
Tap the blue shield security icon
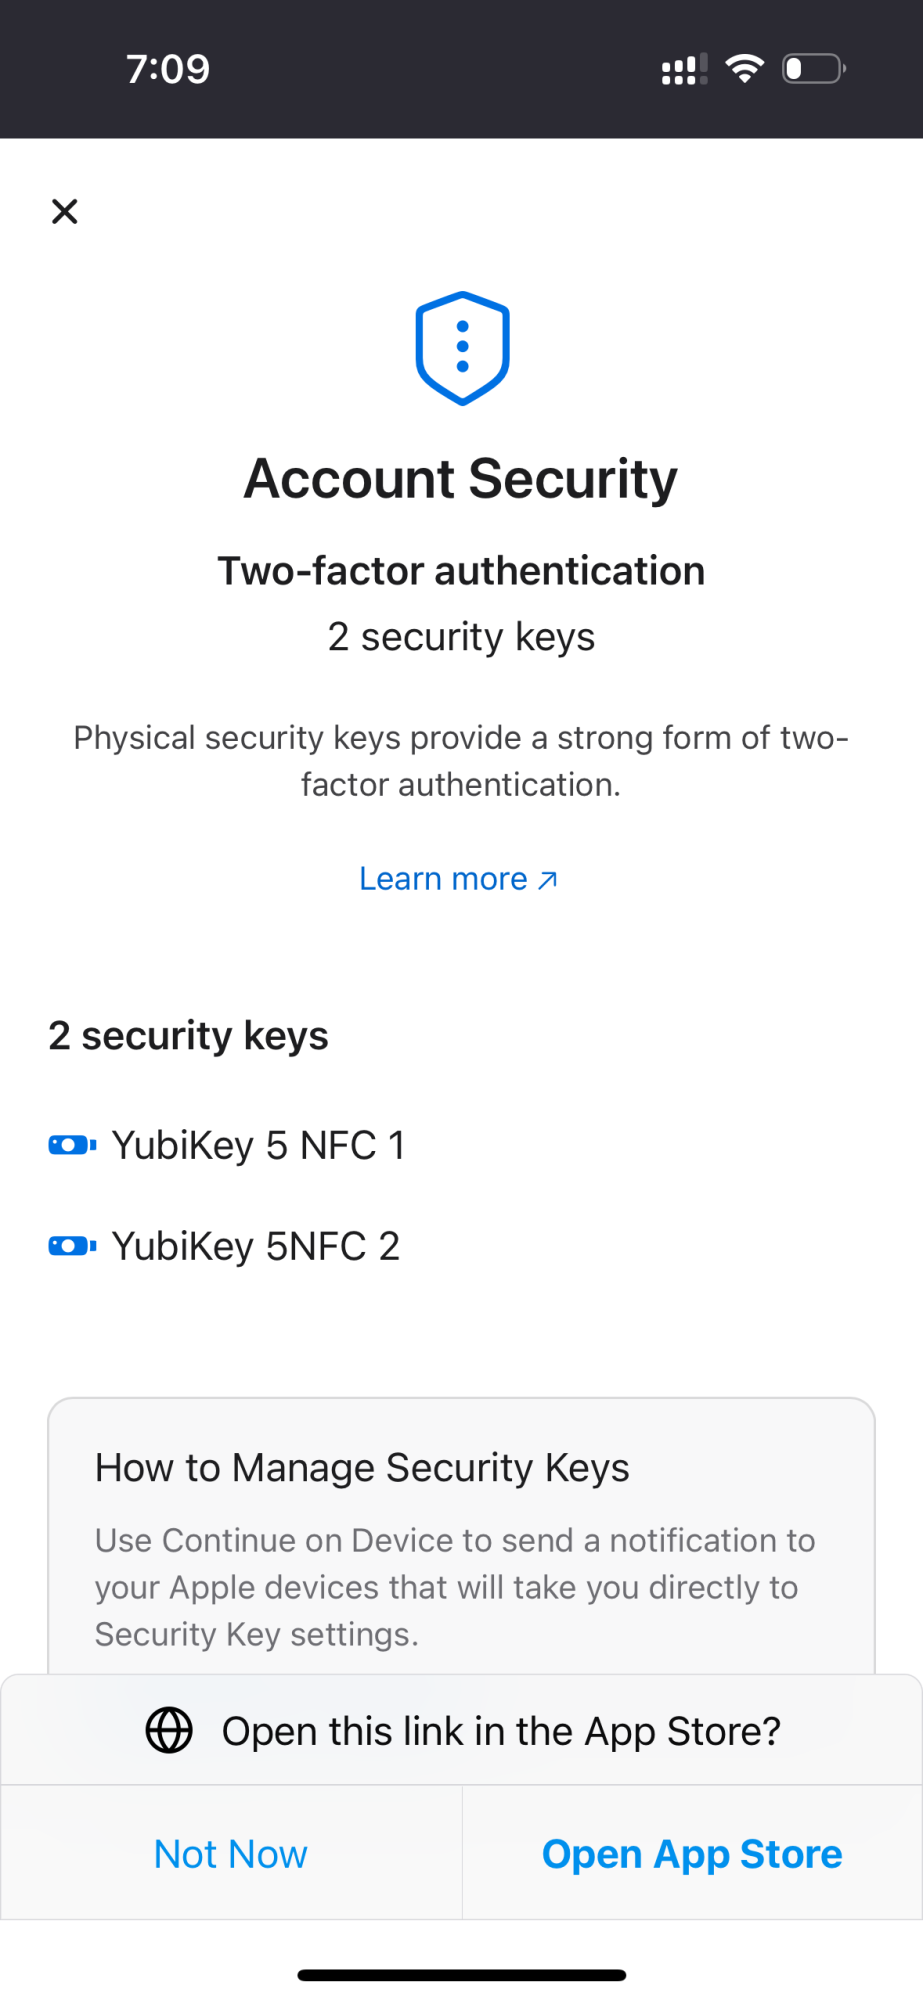462,348
